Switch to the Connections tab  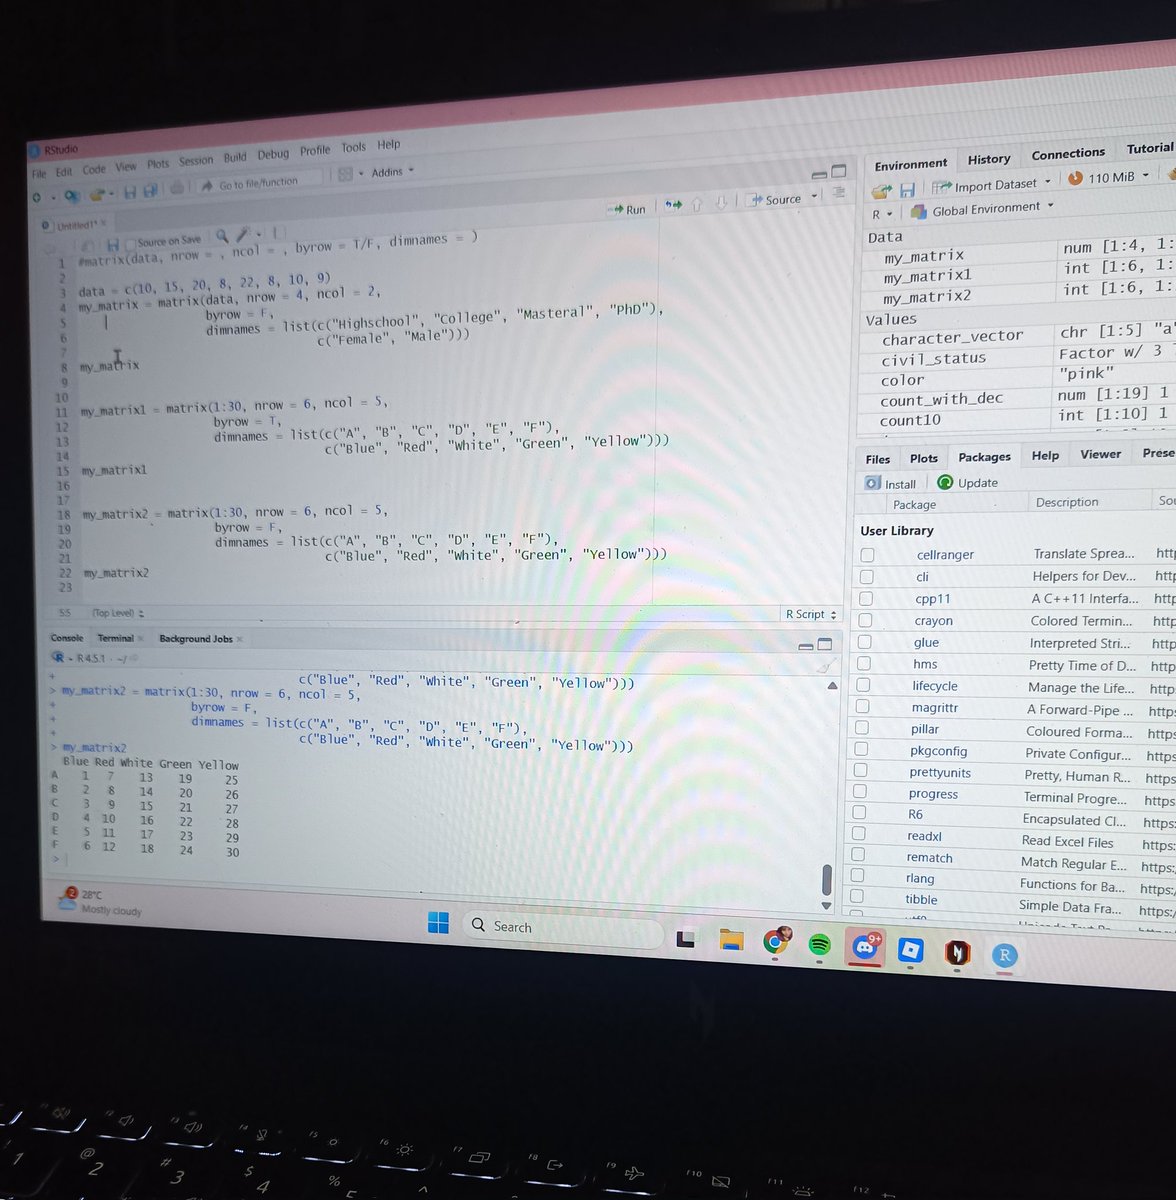(x=1068, y=154)
